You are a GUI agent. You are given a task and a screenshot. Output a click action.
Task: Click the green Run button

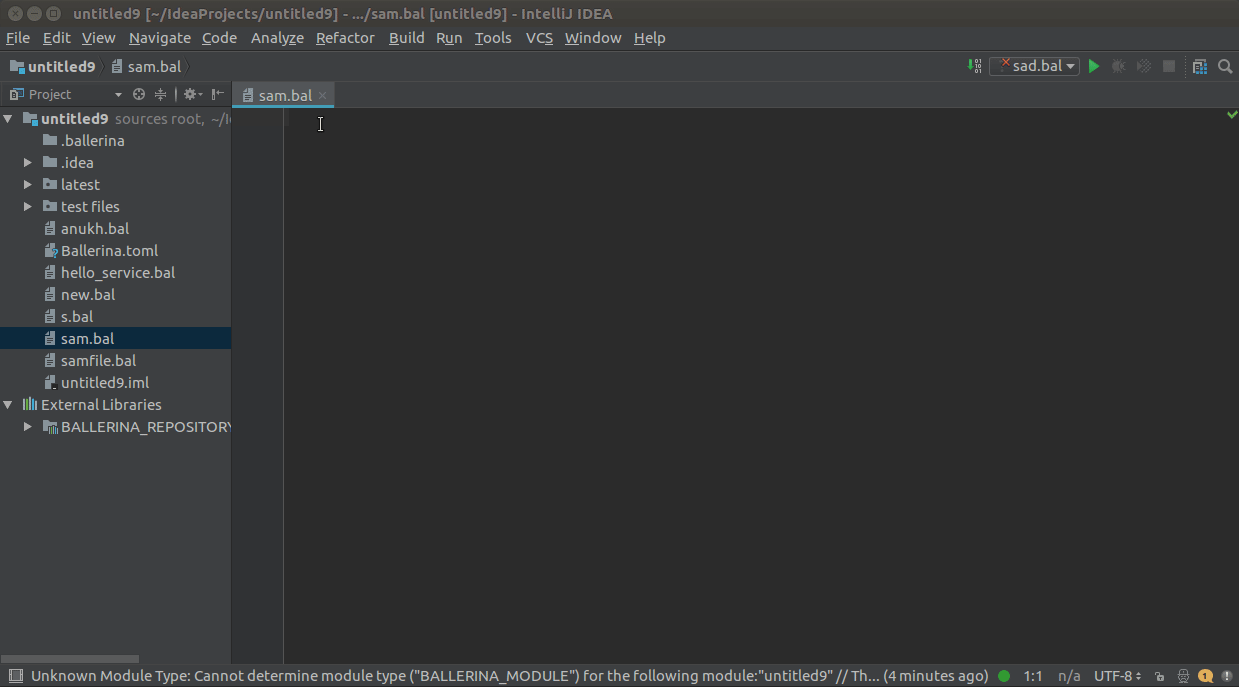pos(1094,66)
